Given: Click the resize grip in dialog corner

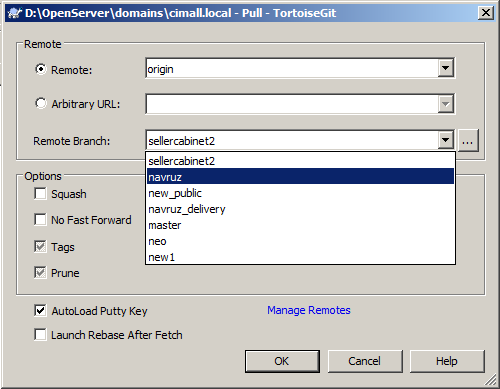Looking at the screenshot, I should point(491,379).
